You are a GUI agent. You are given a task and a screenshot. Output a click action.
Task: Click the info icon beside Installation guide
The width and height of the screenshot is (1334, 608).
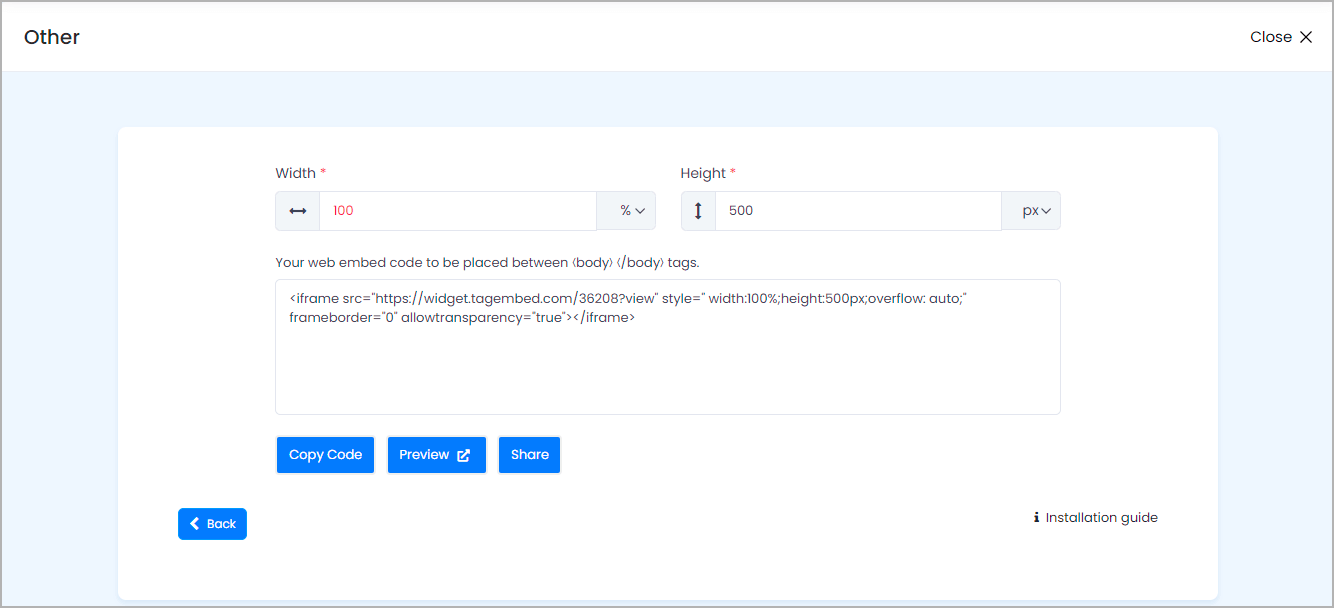[x=1036, y=518]
